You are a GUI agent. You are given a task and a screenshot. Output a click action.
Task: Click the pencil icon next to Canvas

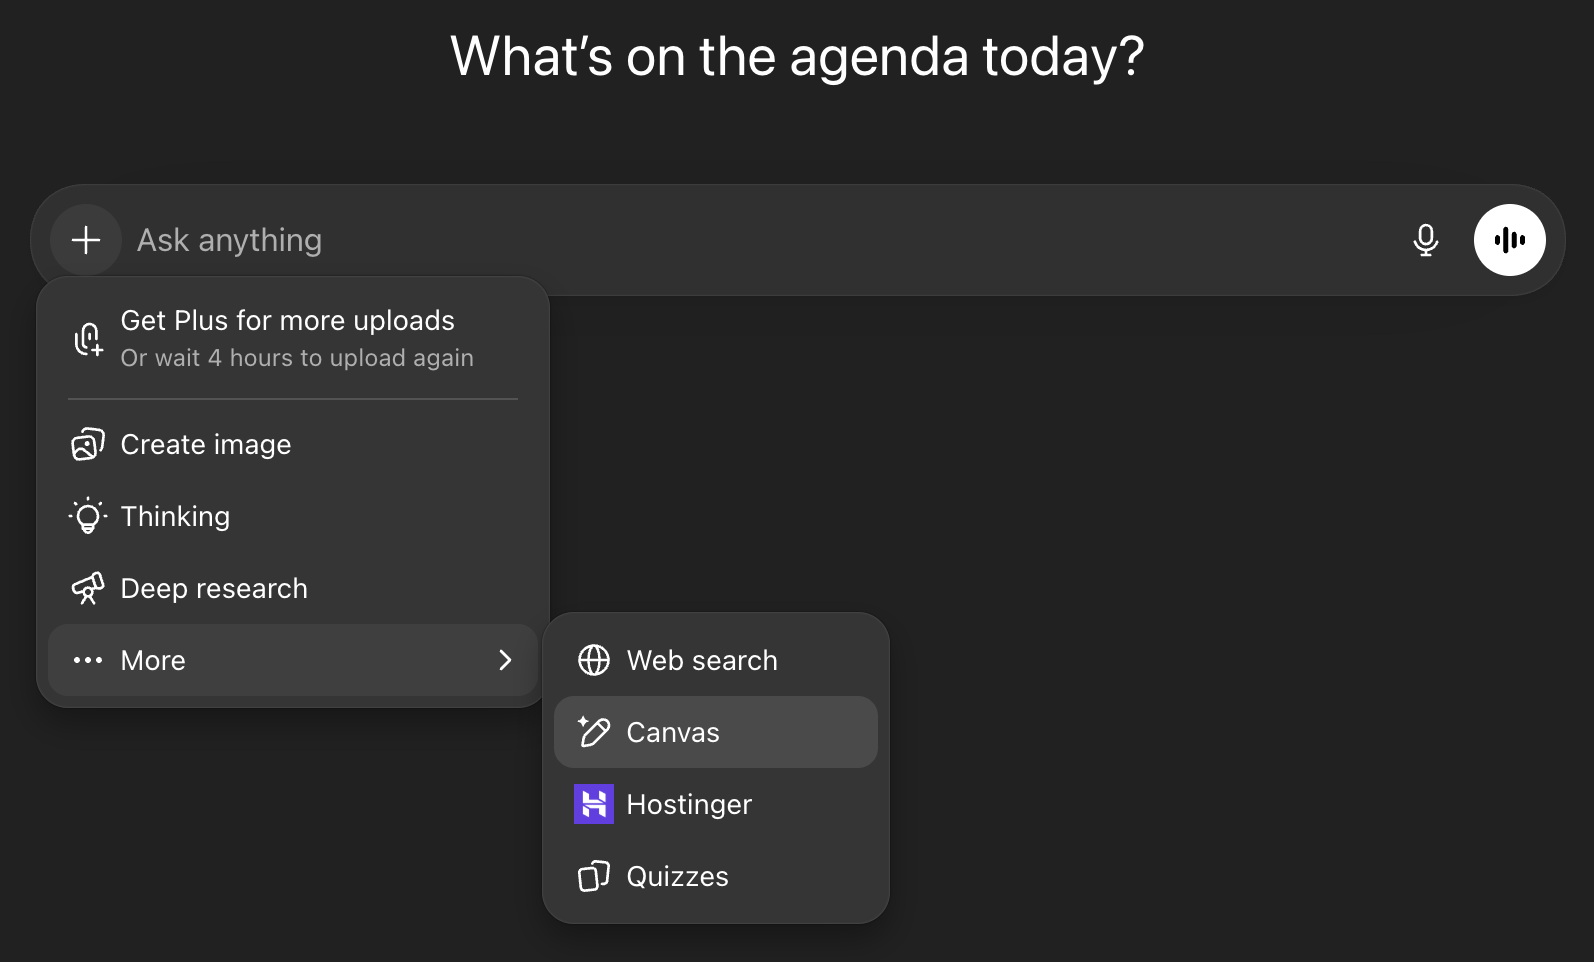pyautogui.click(x=595, y=732)
